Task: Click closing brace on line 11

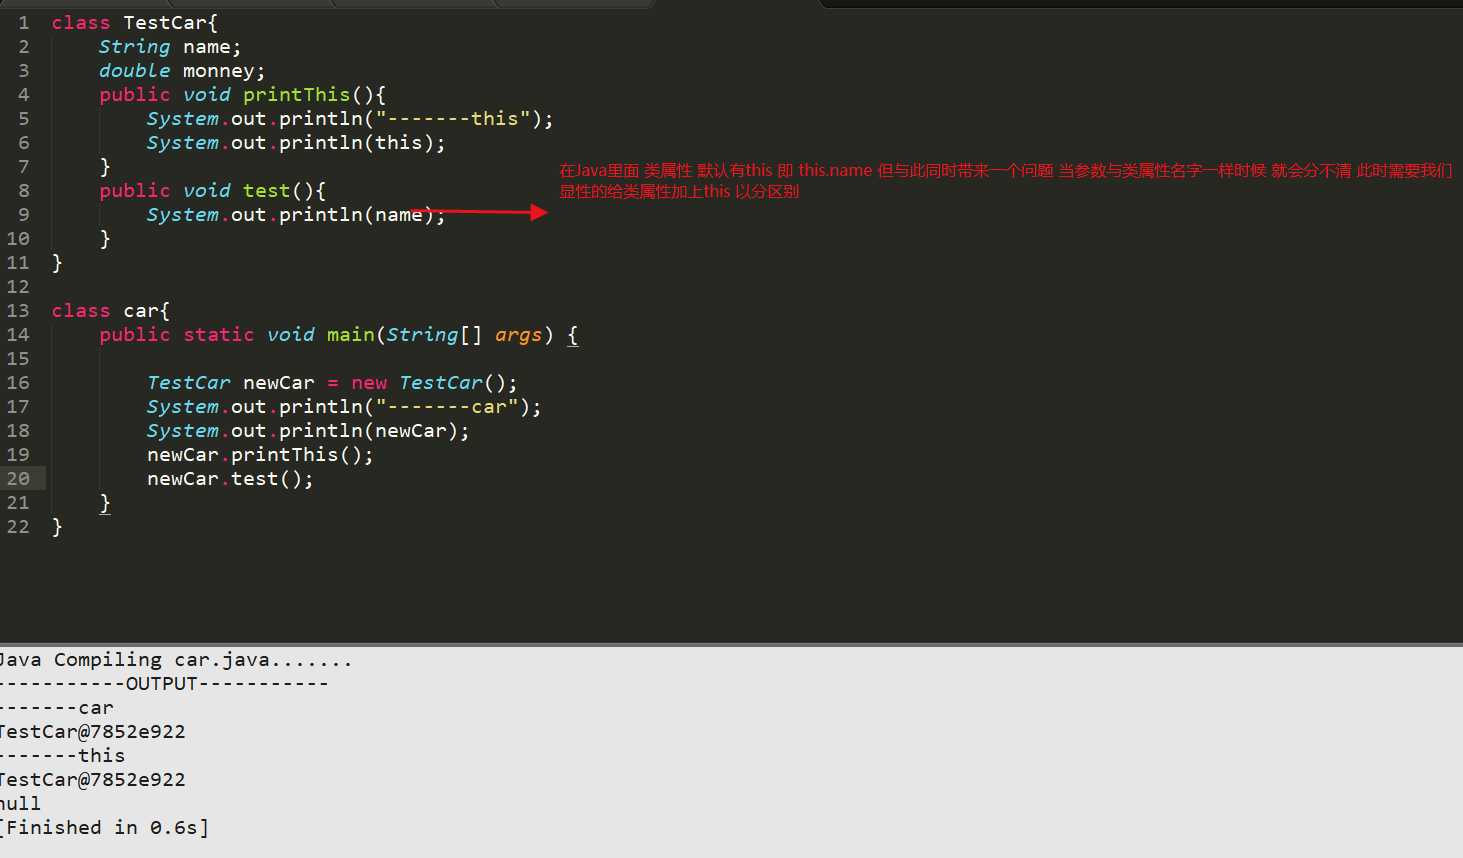Action: [57, 263]
